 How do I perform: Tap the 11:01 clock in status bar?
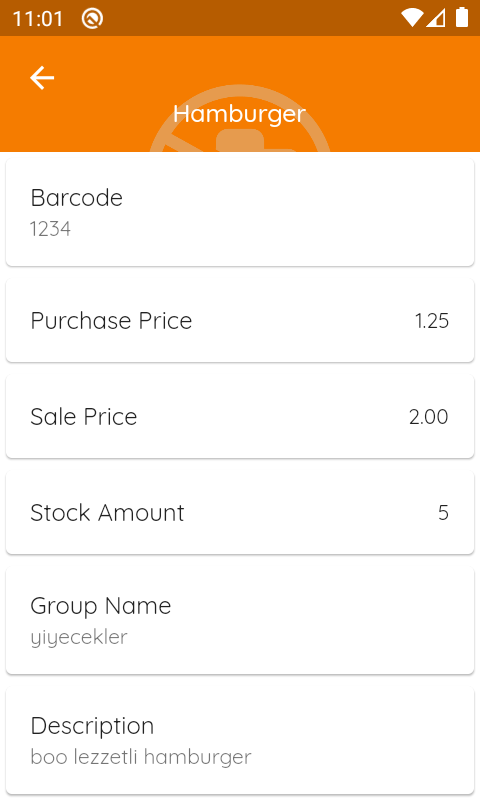pyautogui.click(x=37, y=19)
